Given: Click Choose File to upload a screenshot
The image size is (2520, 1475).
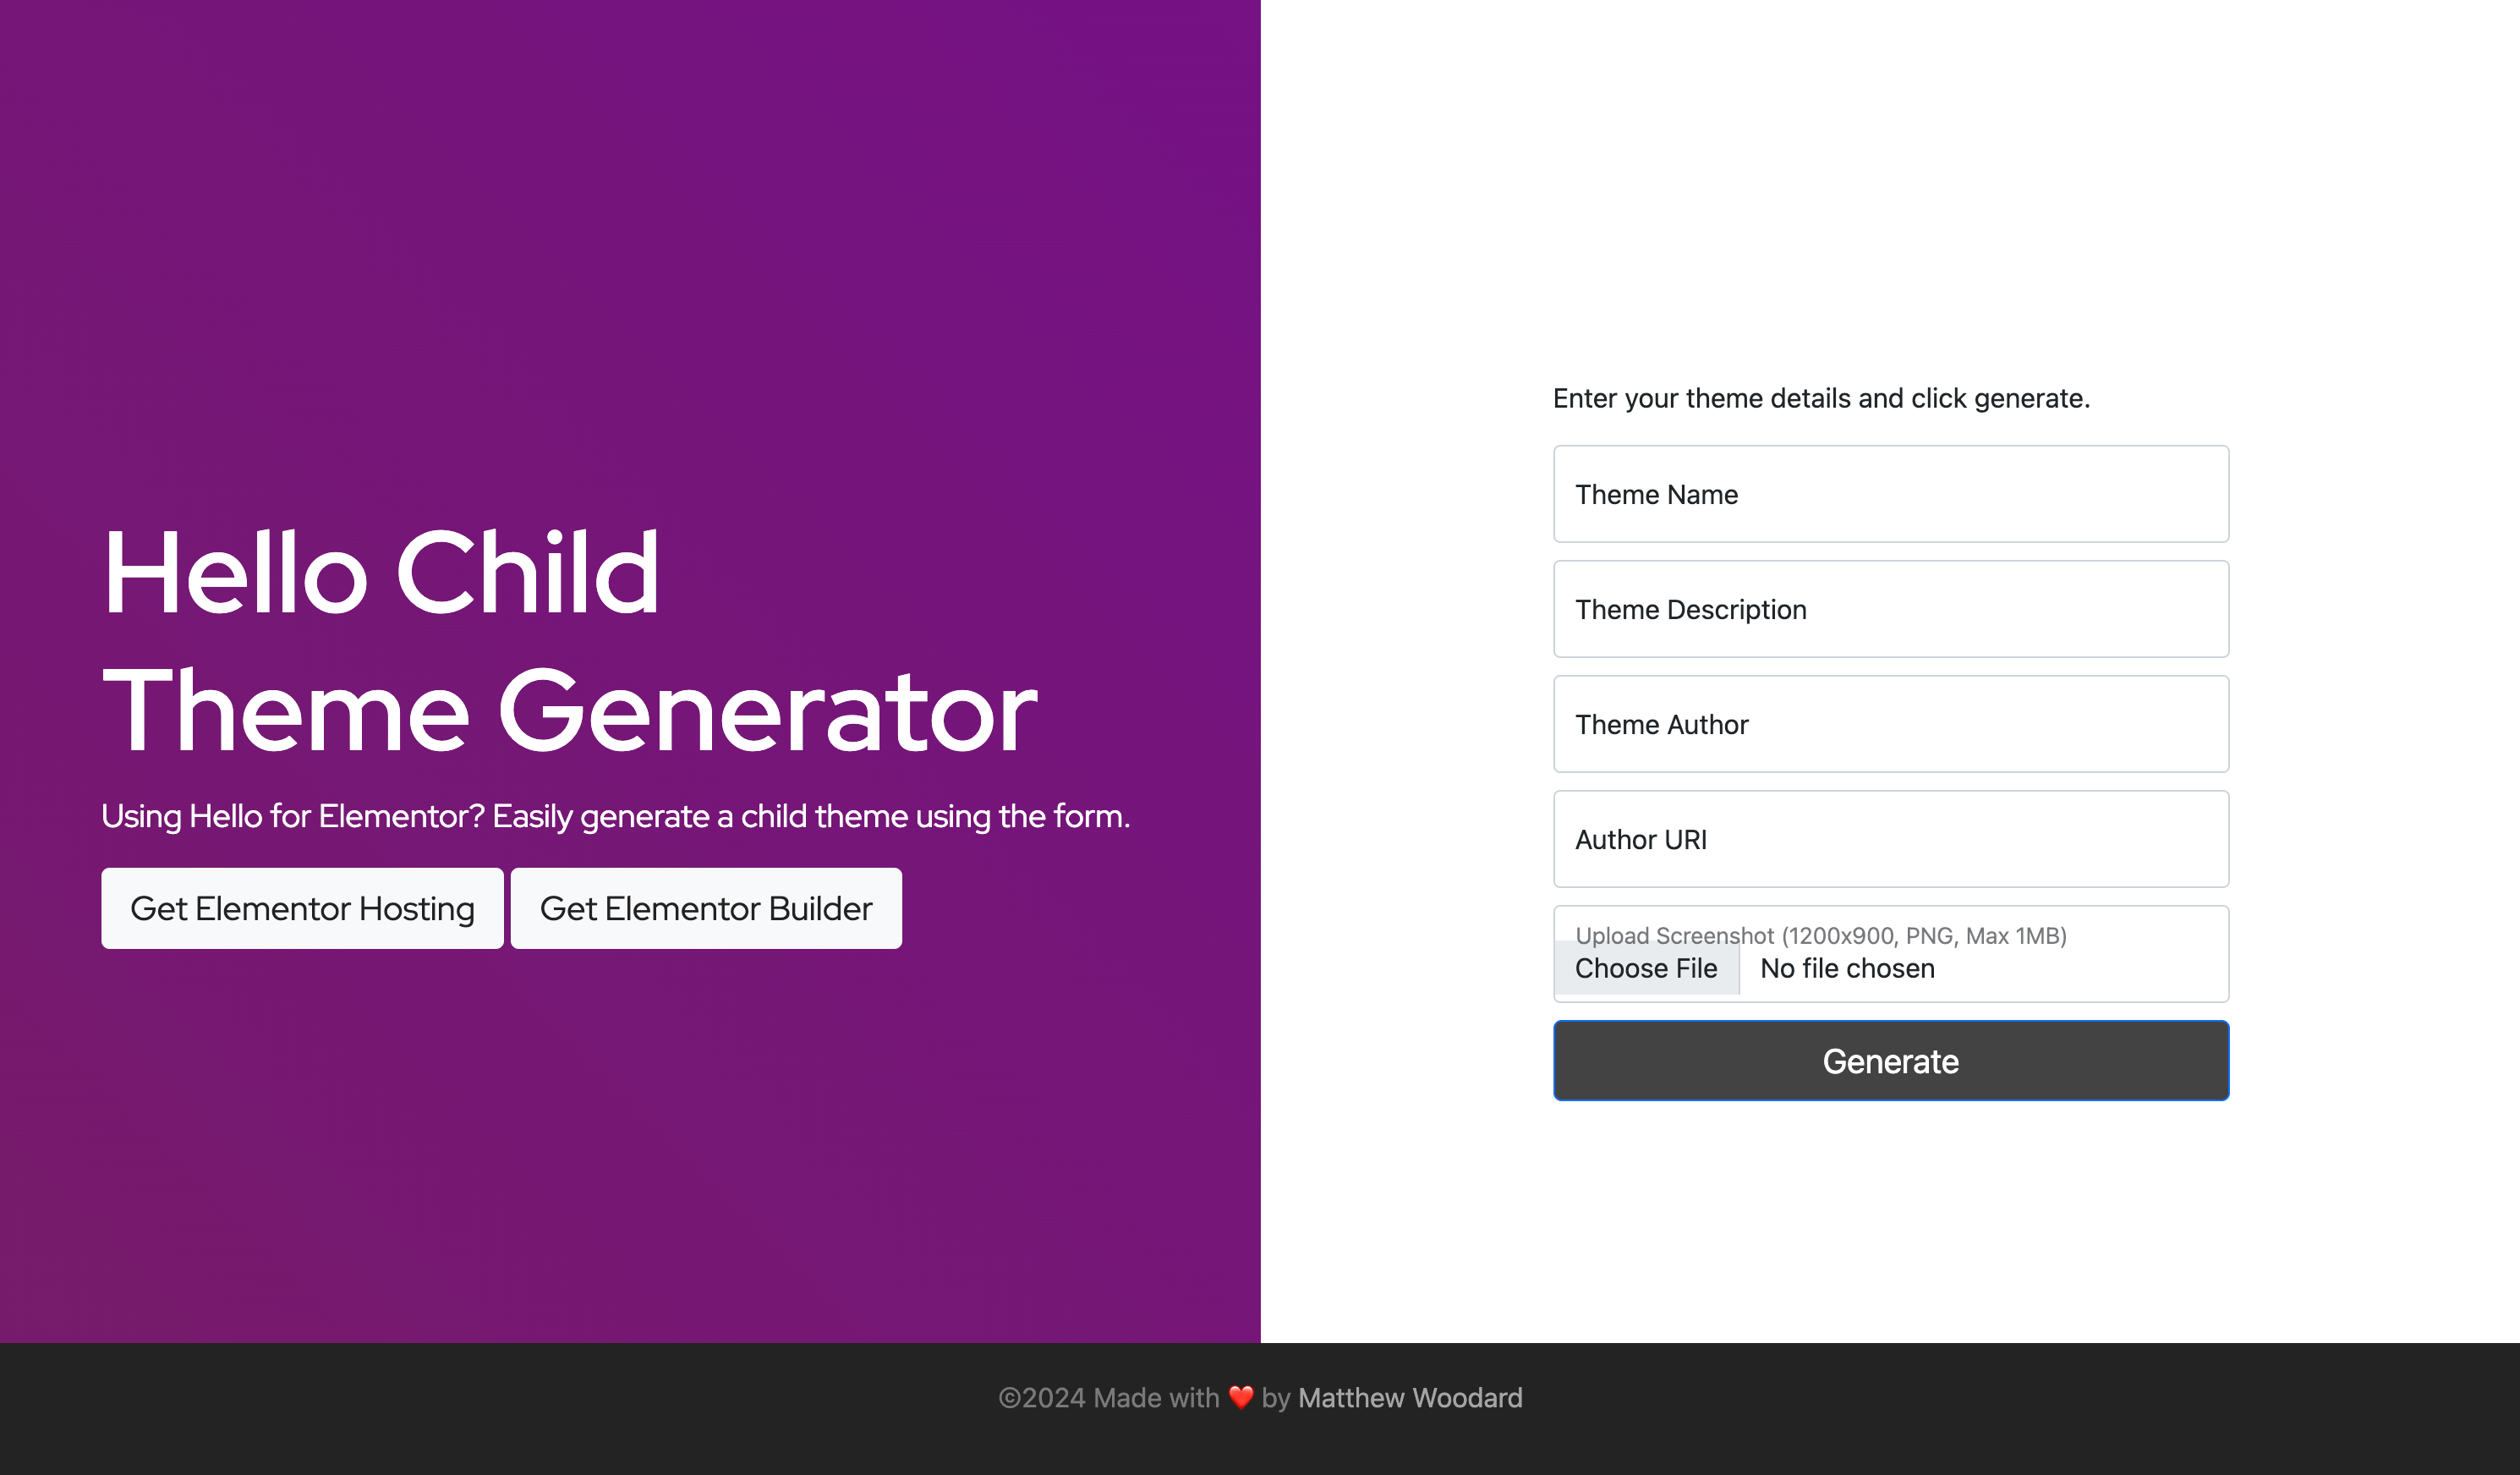Looking at the screenshot, I should coord(1645,968).
